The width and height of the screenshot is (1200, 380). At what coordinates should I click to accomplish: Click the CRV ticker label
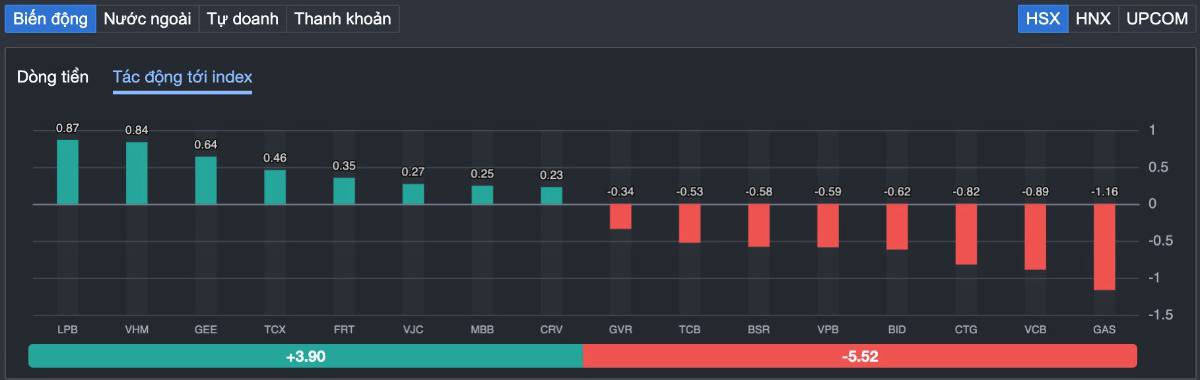click(x=551, y=329)
